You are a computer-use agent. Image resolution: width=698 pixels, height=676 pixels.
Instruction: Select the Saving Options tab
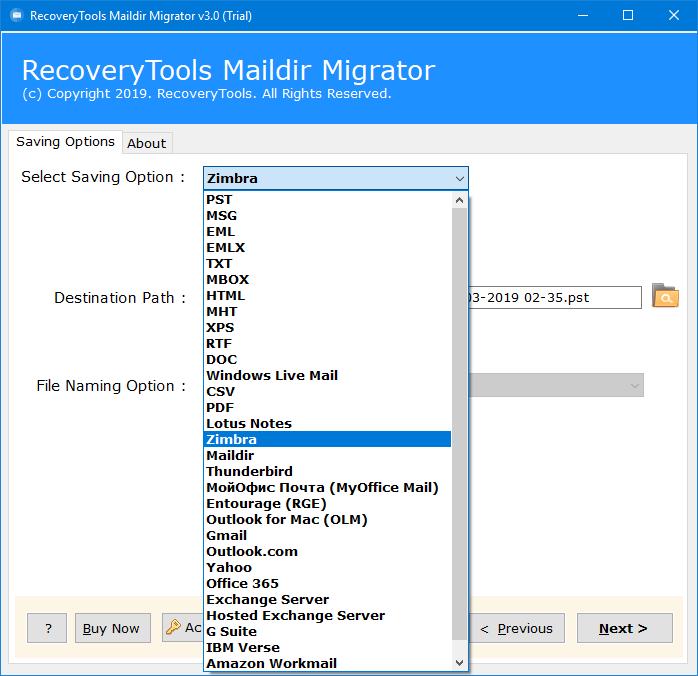65,142
